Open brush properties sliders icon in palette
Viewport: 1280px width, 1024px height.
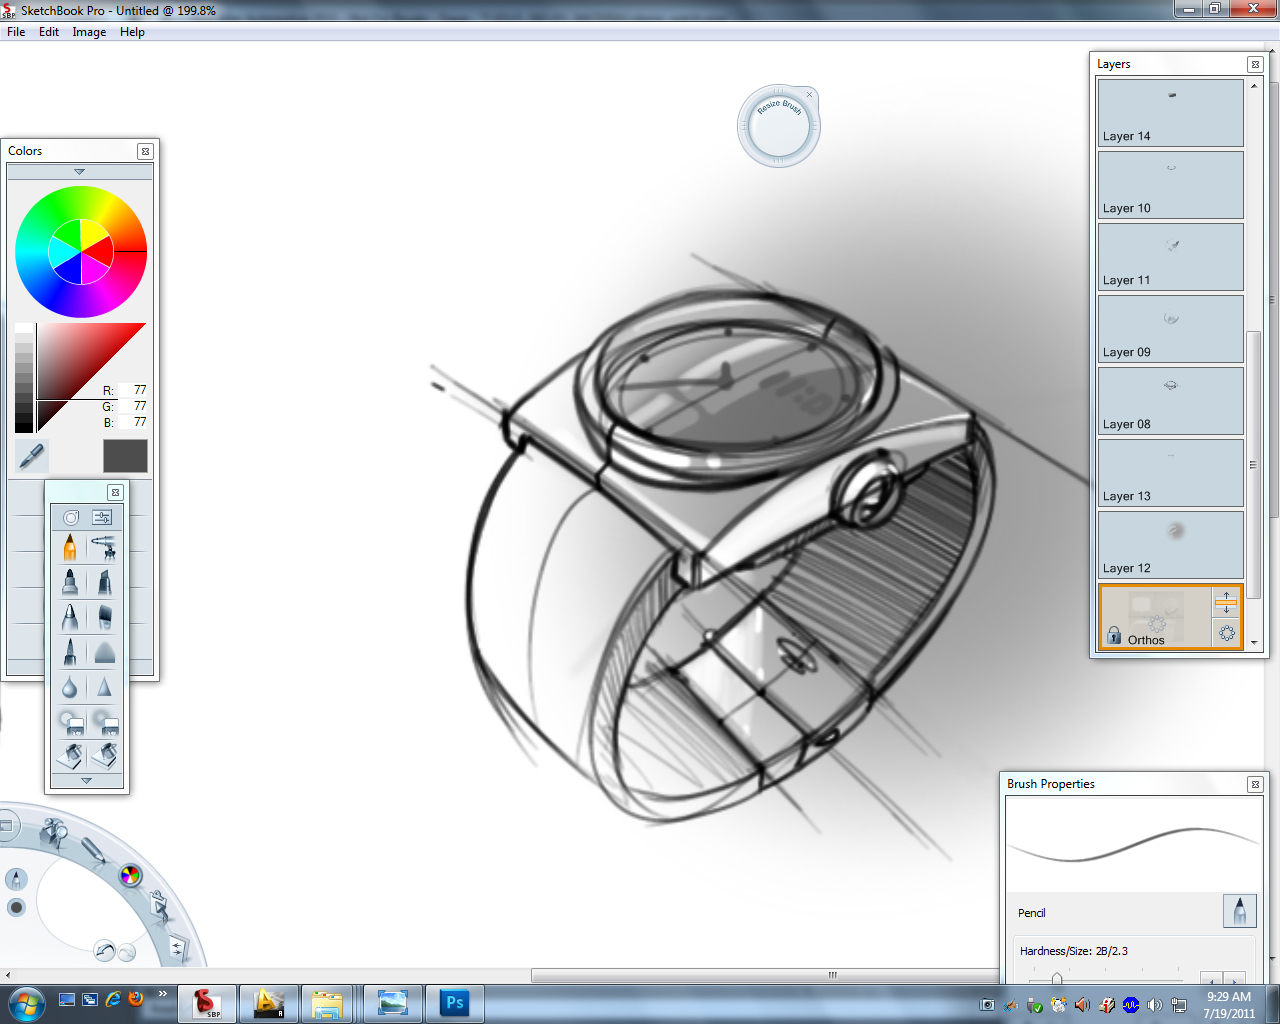point(103,517)
